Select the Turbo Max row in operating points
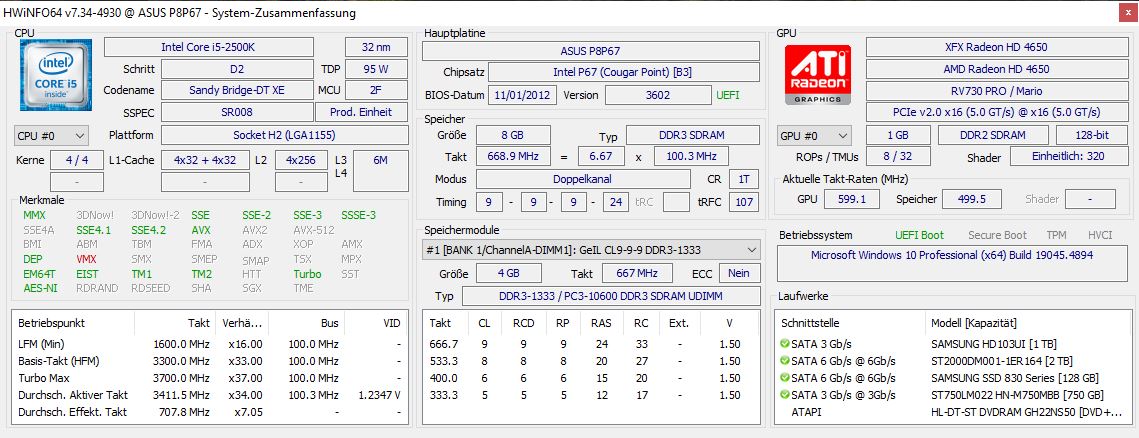The width and height of the screenshot is (1139, 438). click(x=210, y=378)
